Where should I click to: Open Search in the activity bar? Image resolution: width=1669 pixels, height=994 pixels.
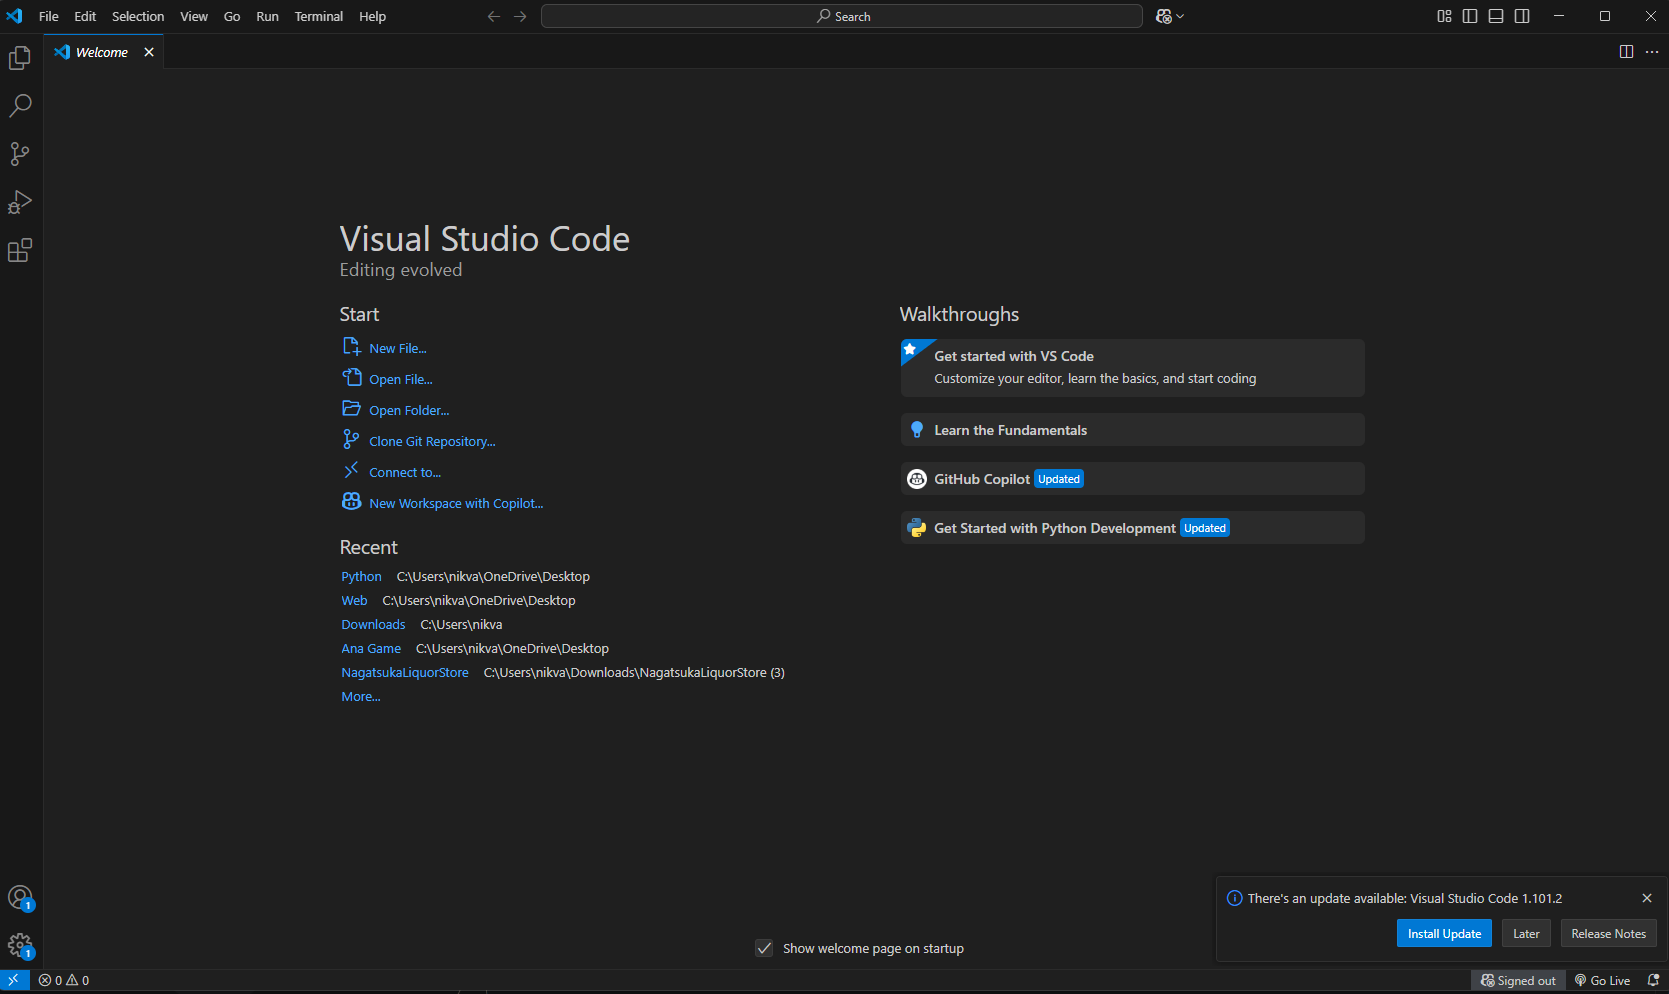(20, 105)
